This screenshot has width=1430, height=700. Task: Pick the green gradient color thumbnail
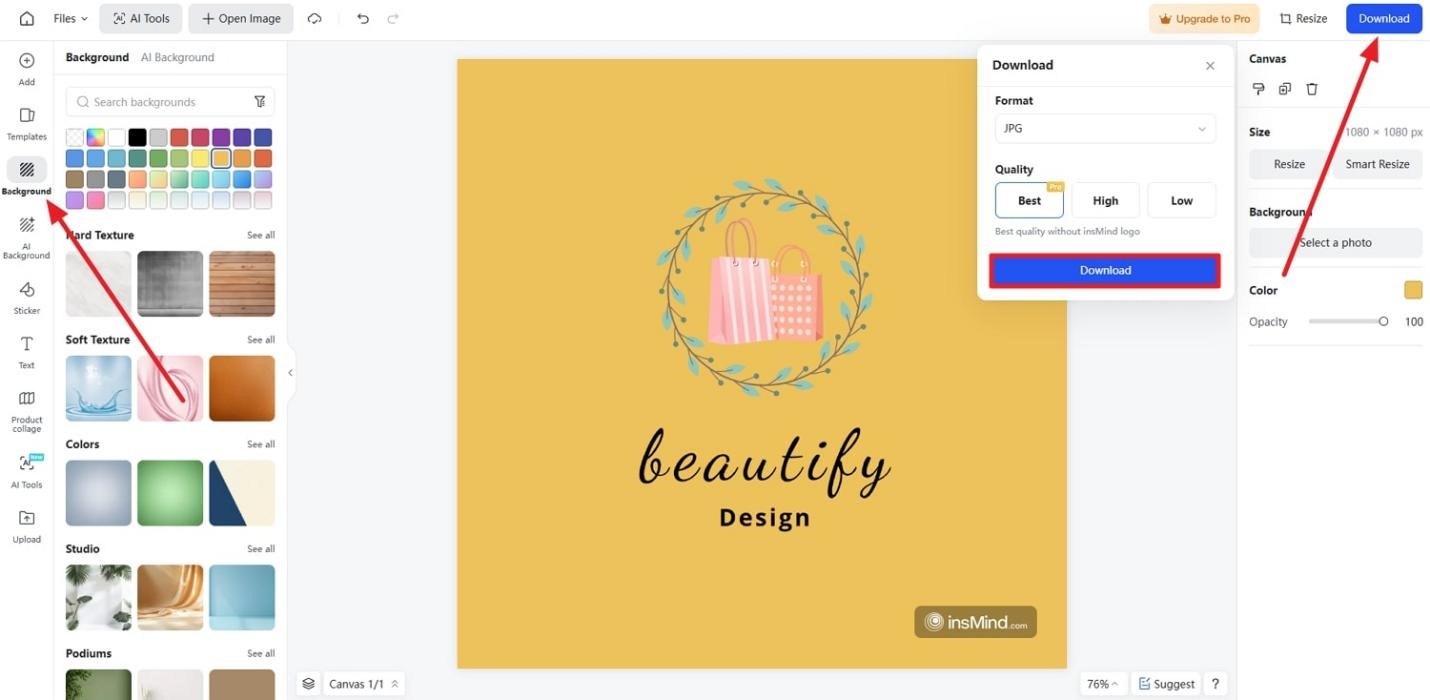coord(170,493)
